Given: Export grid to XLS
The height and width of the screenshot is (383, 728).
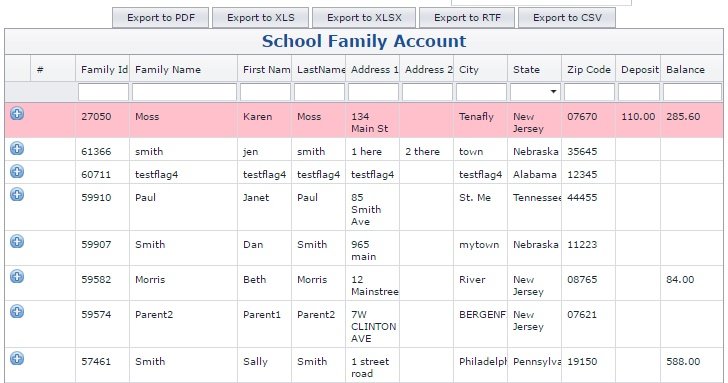Looking at the screenshot, I should [260, 18].
